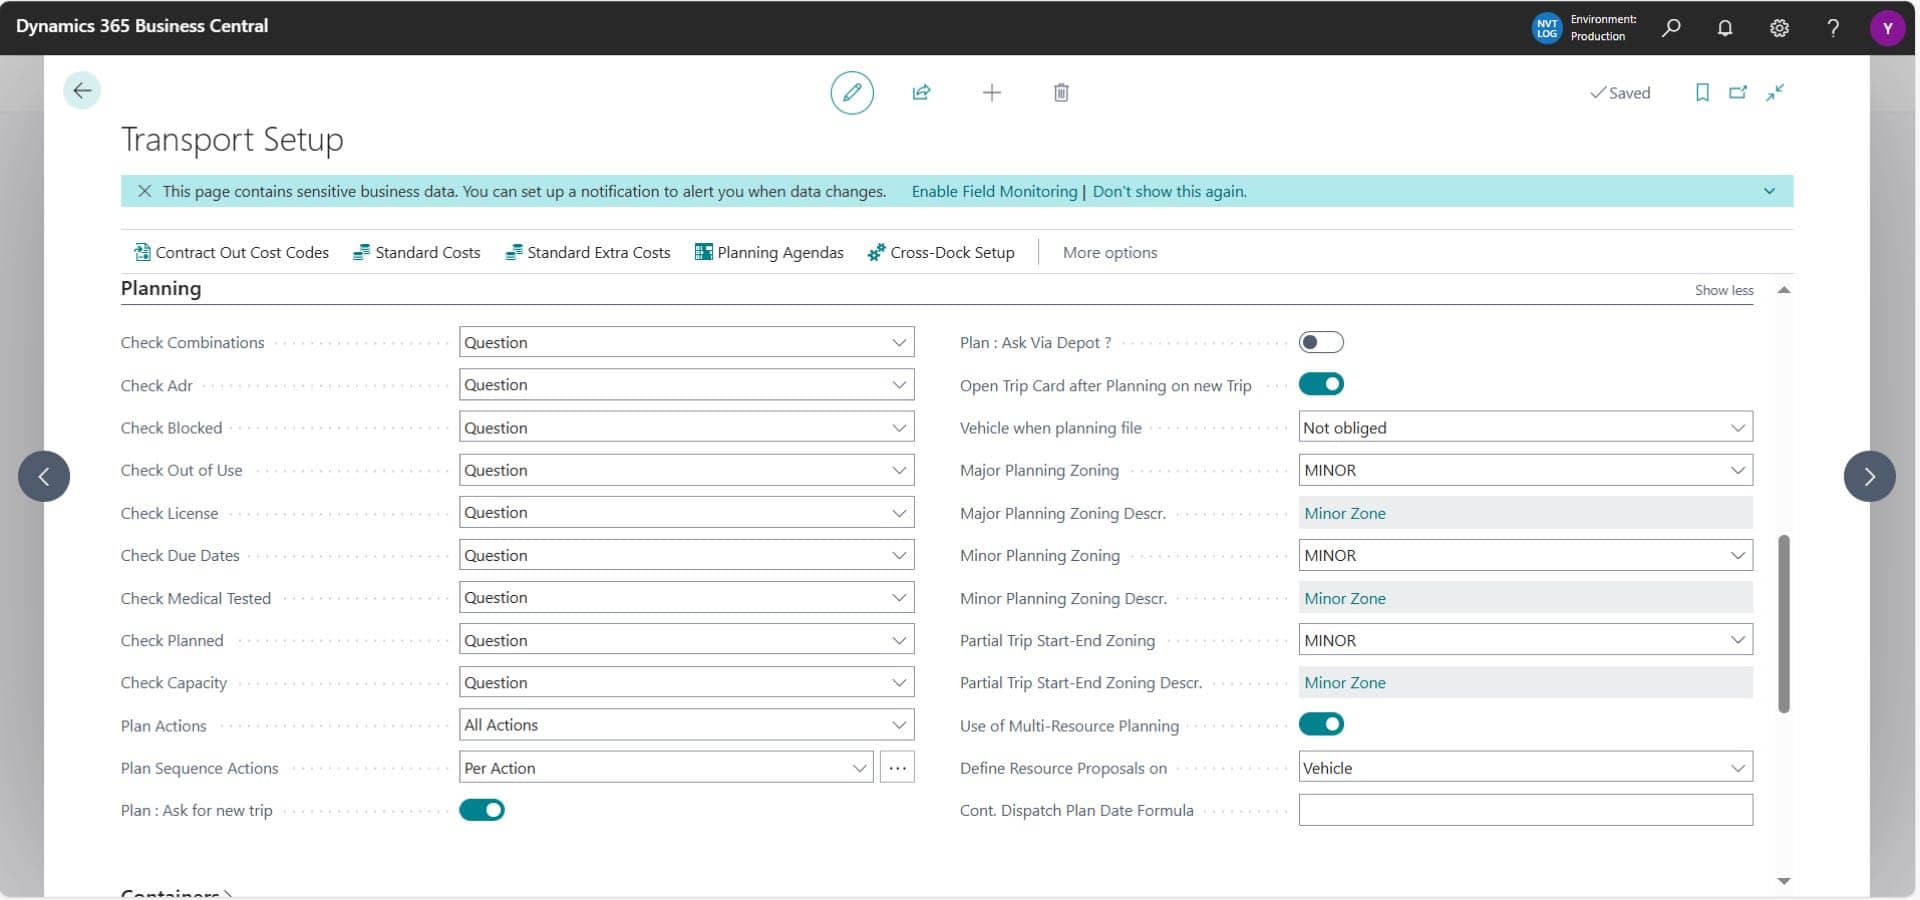Open the Major Planning Zoning dropdown
1920x900 pixels.
point(1525,470)
